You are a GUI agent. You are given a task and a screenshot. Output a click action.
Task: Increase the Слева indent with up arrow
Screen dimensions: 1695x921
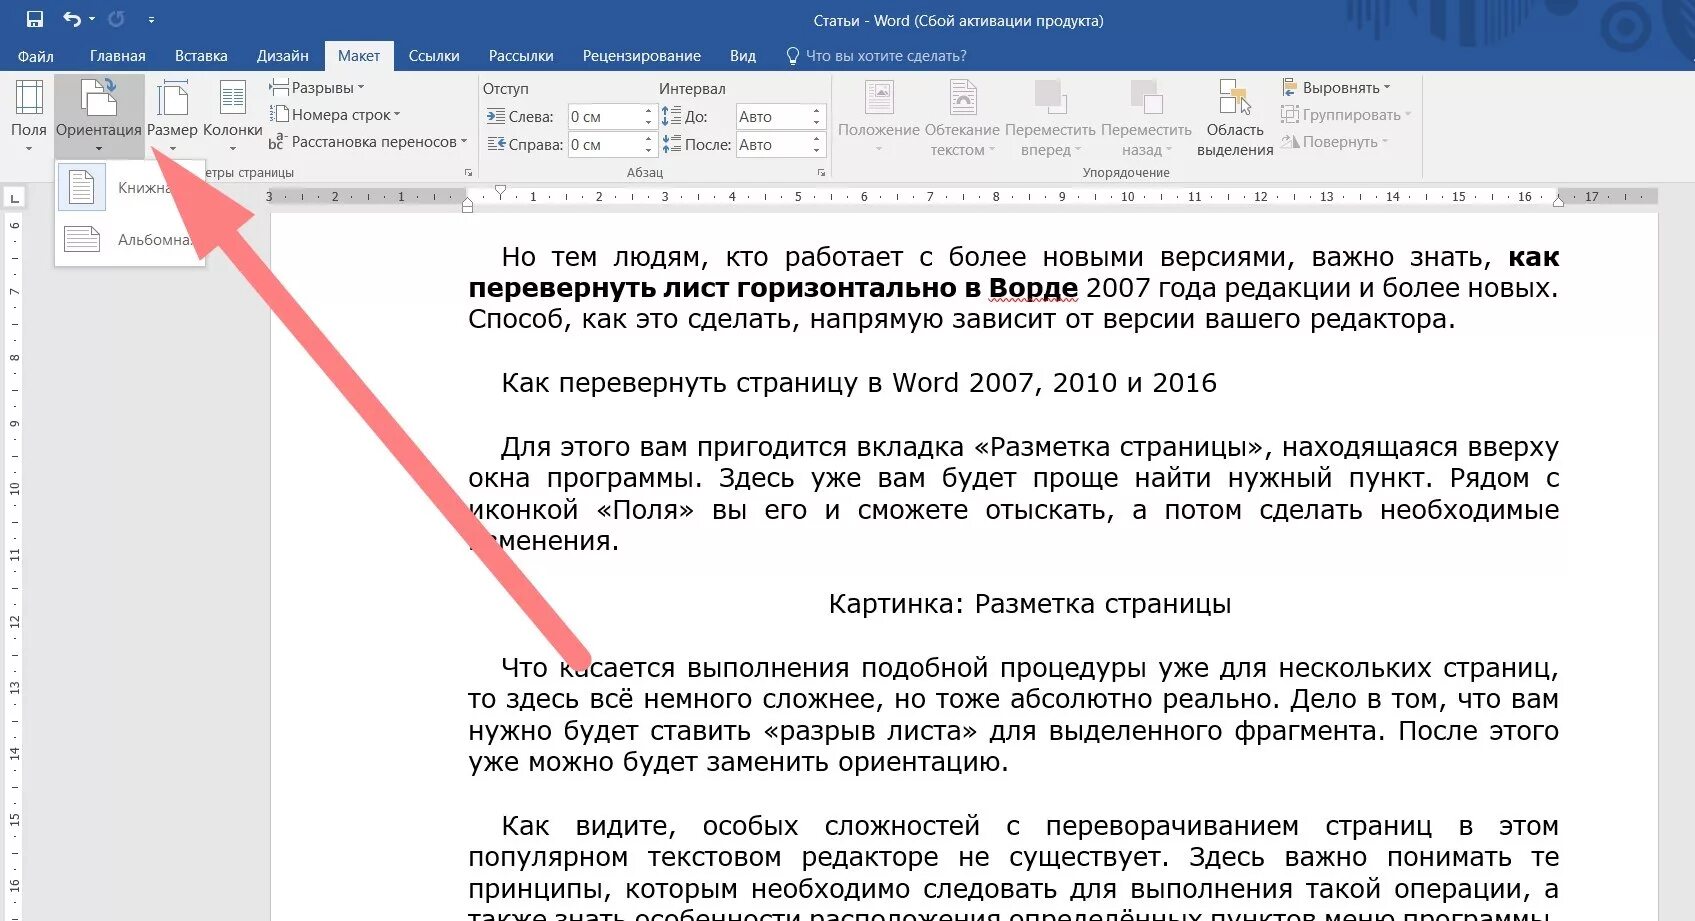[x=648, y=111]
